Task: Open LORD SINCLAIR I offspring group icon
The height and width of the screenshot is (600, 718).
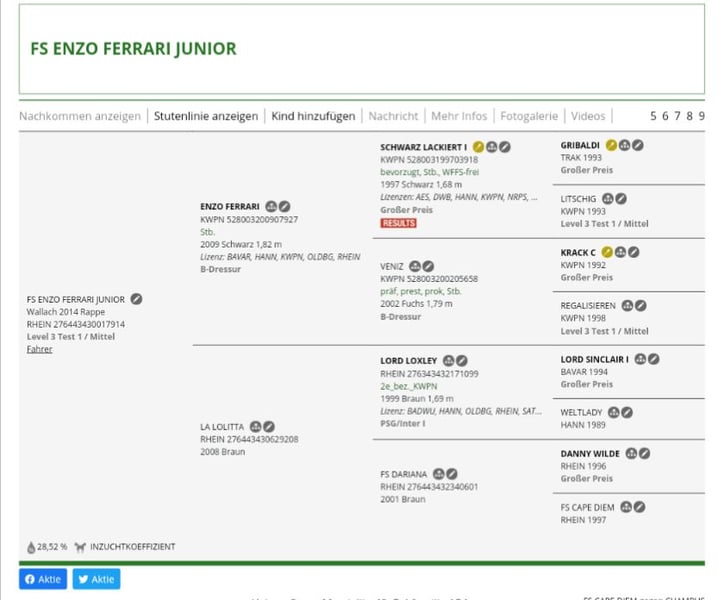Action: 641,359
